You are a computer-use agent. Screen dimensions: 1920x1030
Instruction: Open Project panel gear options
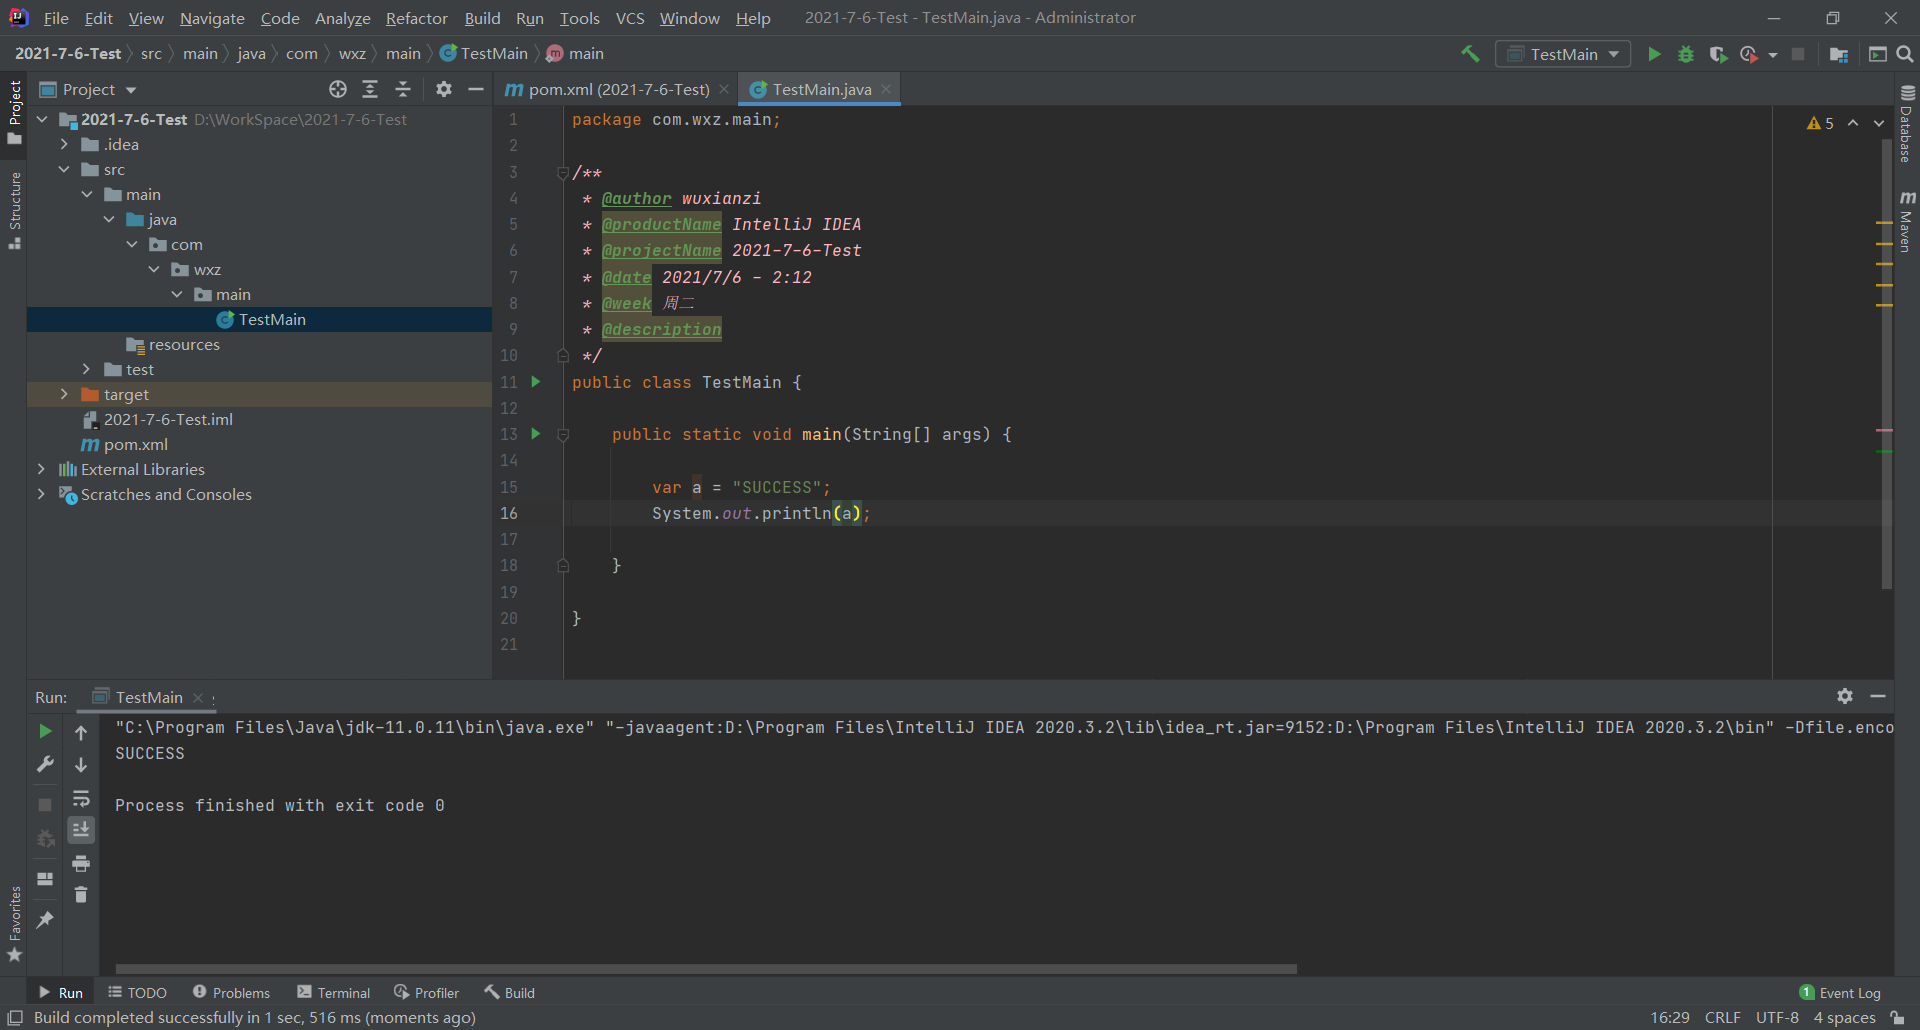coord(444,89)
